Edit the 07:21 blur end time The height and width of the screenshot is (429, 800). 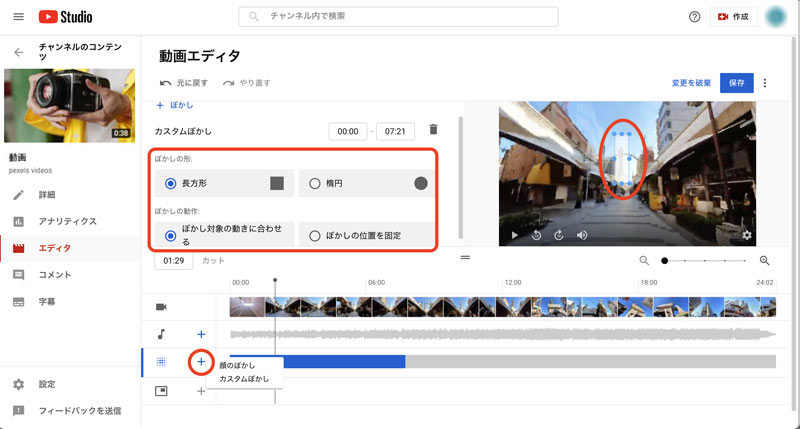click(x=395, y=131)
